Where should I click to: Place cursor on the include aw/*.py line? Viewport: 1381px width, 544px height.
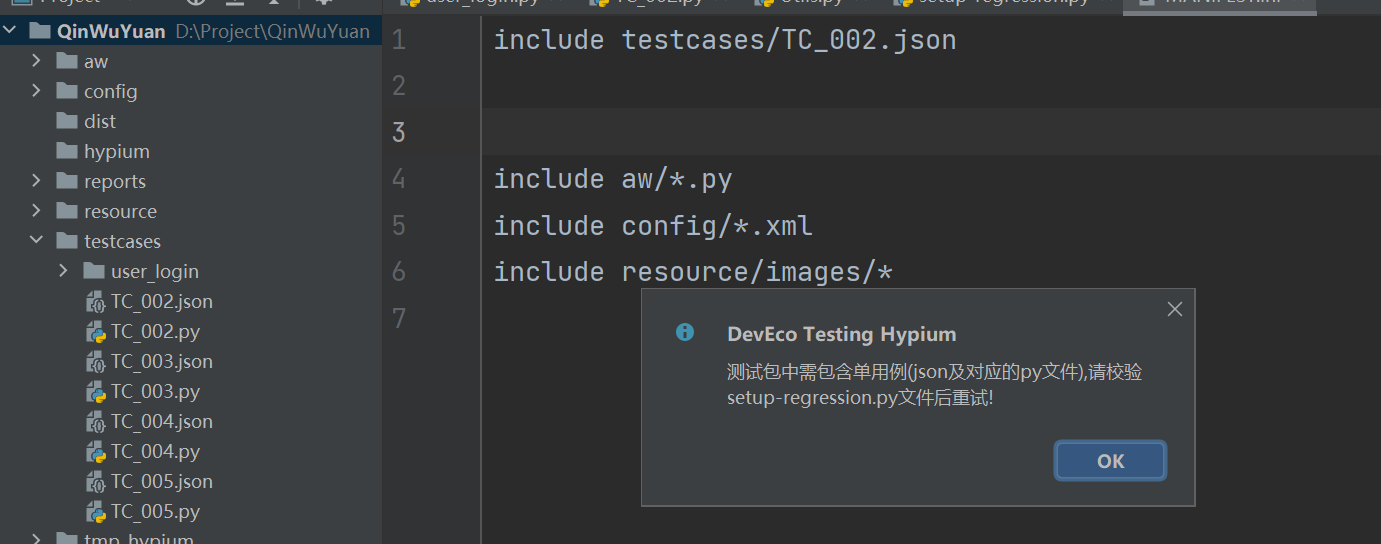tap(613, 180)
